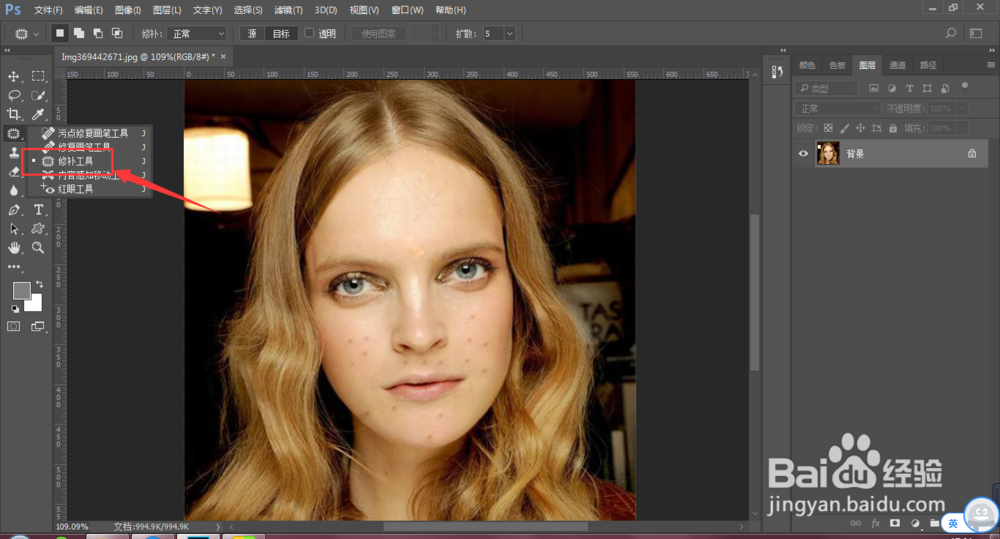Select the Custom Shape tool

tap(38, 229)
